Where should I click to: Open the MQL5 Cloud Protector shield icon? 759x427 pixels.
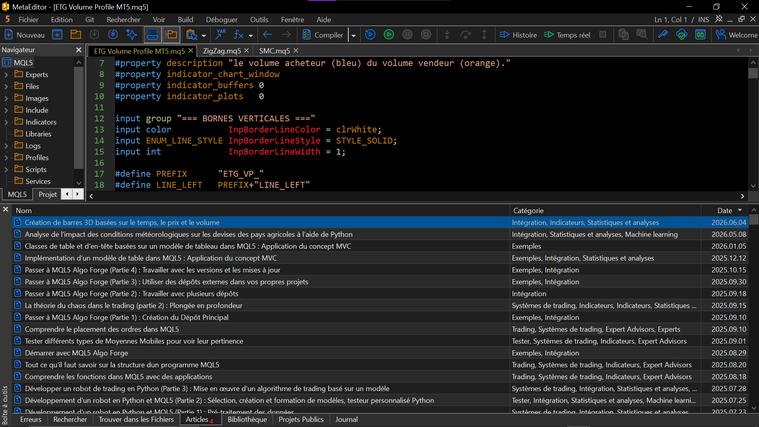coord(682,35)
